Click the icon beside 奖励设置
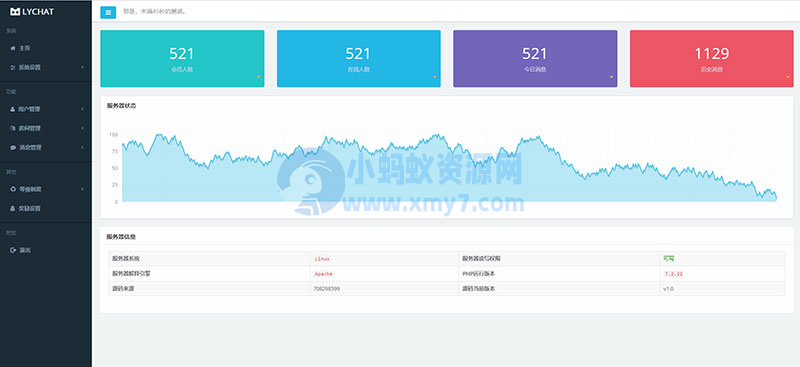Screen dimensions: 800x367 pos(13,209)
